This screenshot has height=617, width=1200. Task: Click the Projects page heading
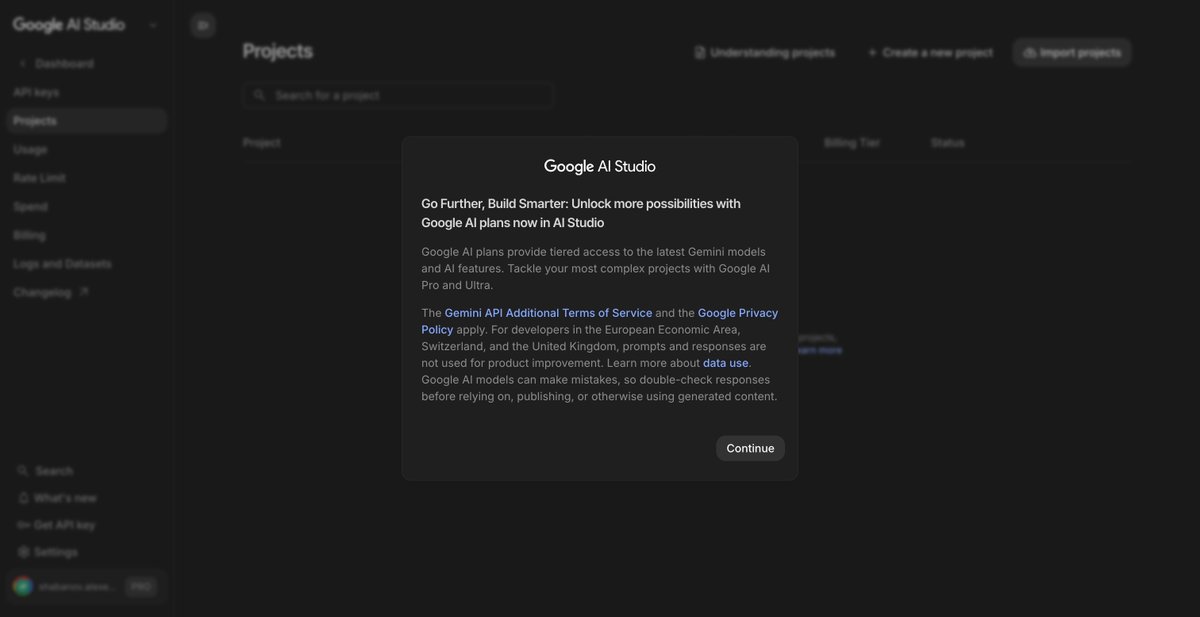coord(278,51)
